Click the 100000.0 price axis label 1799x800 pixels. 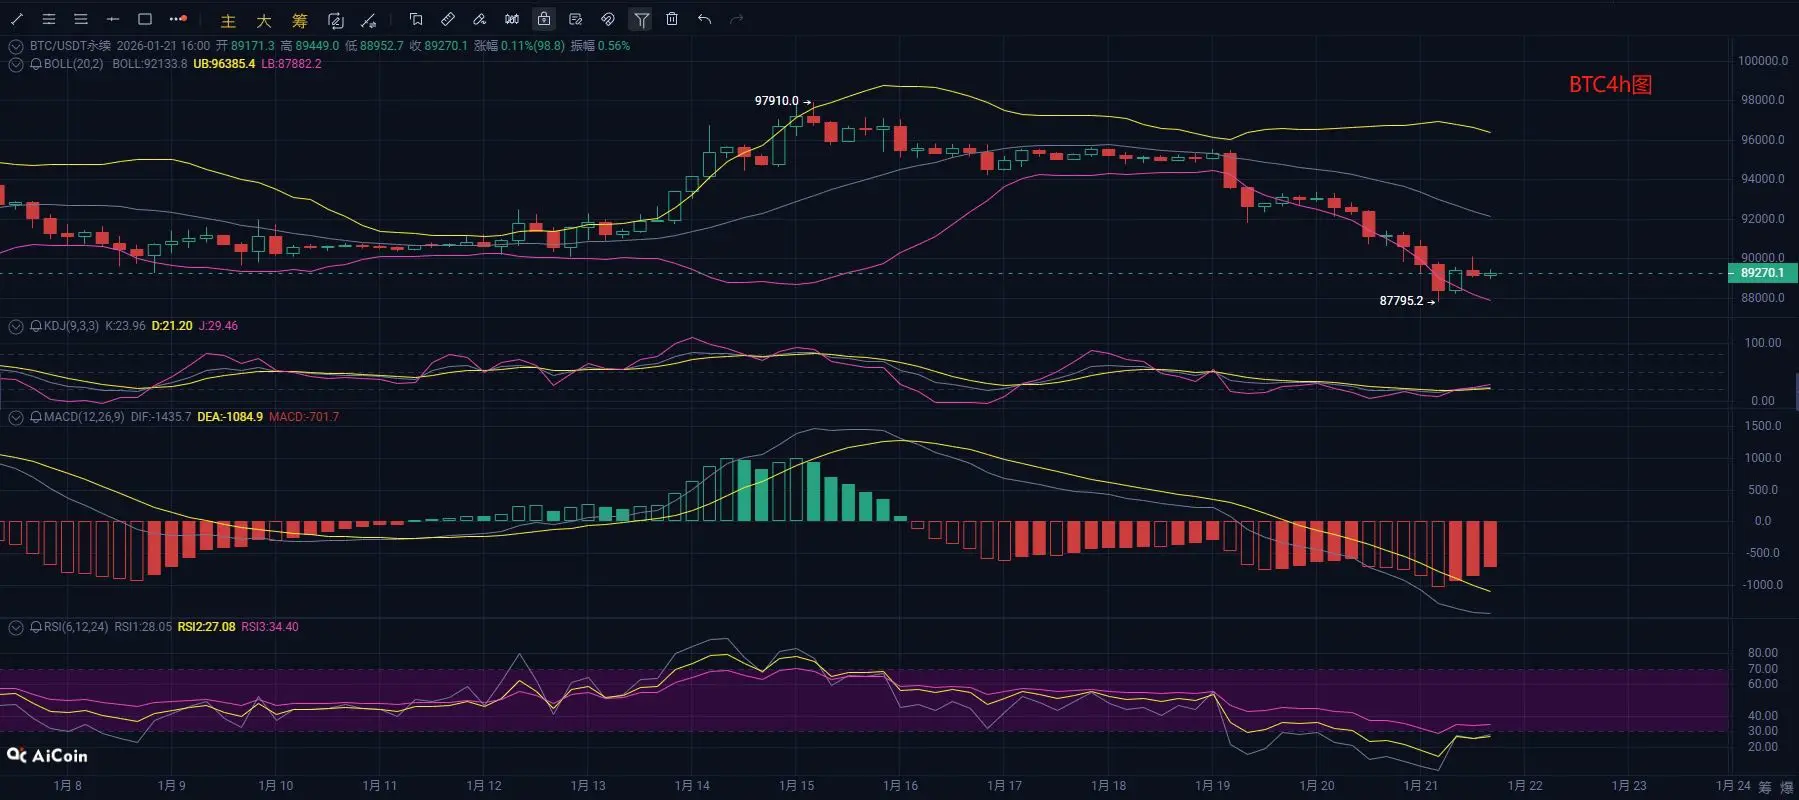pos(1762,61)
